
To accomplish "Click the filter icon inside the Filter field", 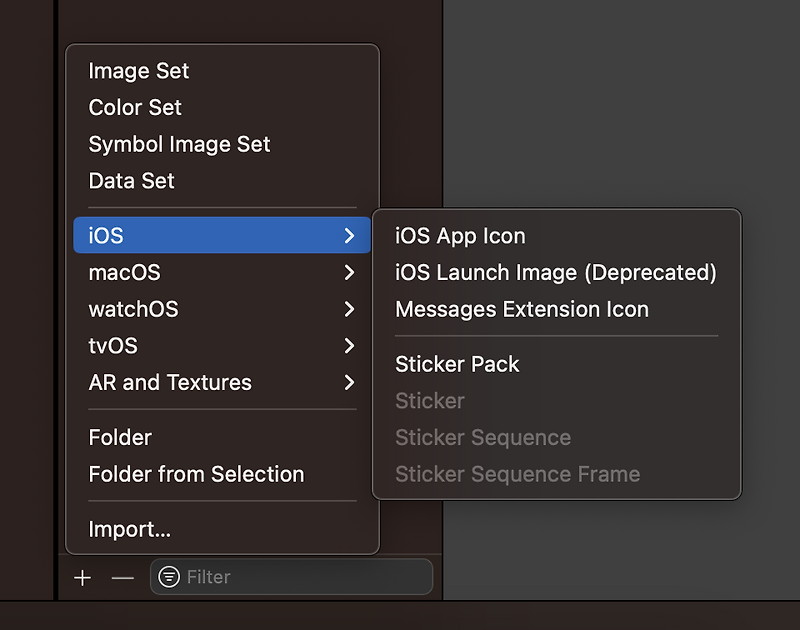I will pos(170,577).
